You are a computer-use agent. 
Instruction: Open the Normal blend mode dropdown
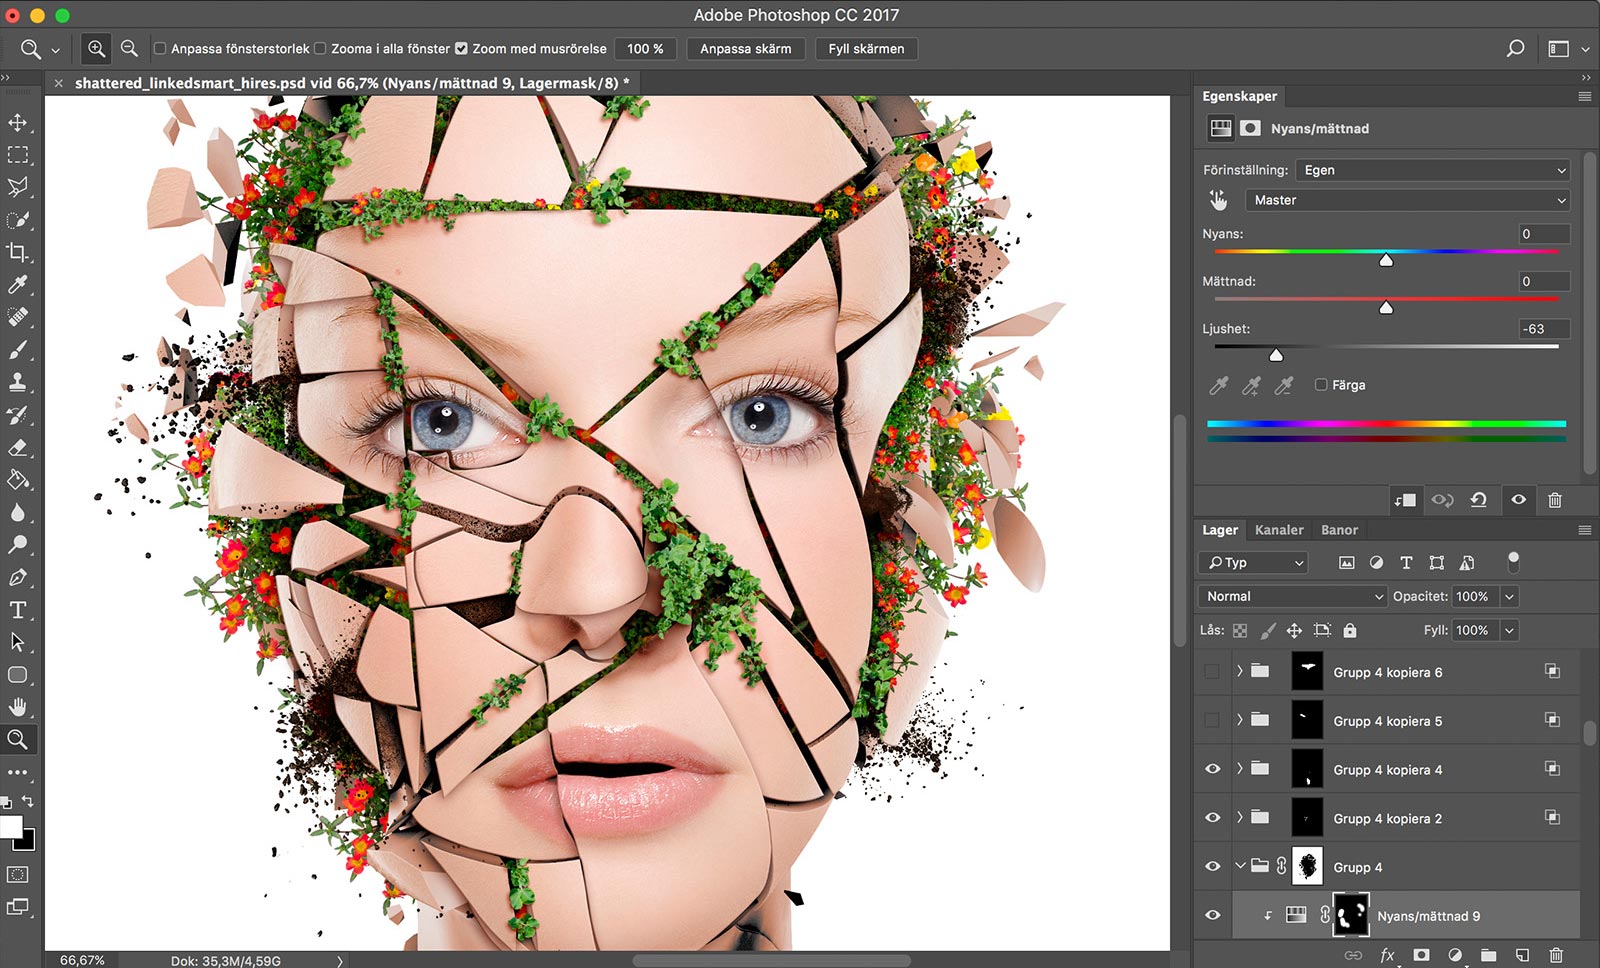(1293, 596)
